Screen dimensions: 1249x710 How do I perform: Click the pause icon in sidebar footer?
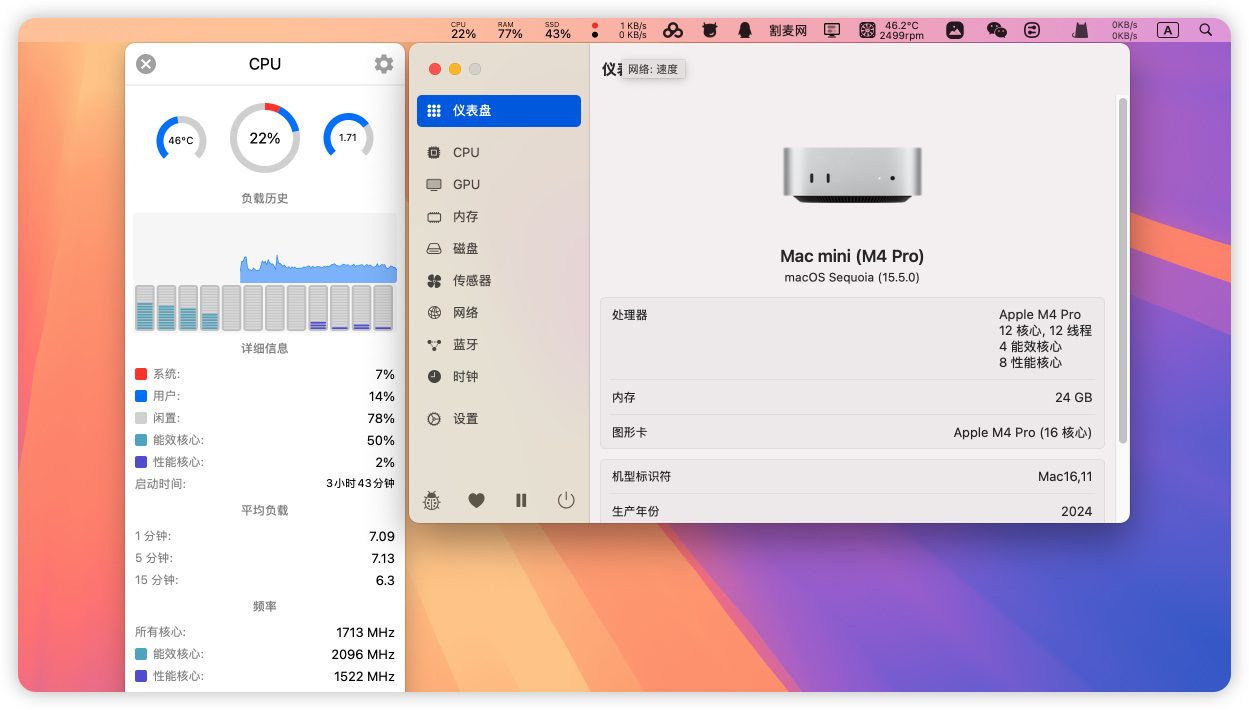[x=521, y=500]
